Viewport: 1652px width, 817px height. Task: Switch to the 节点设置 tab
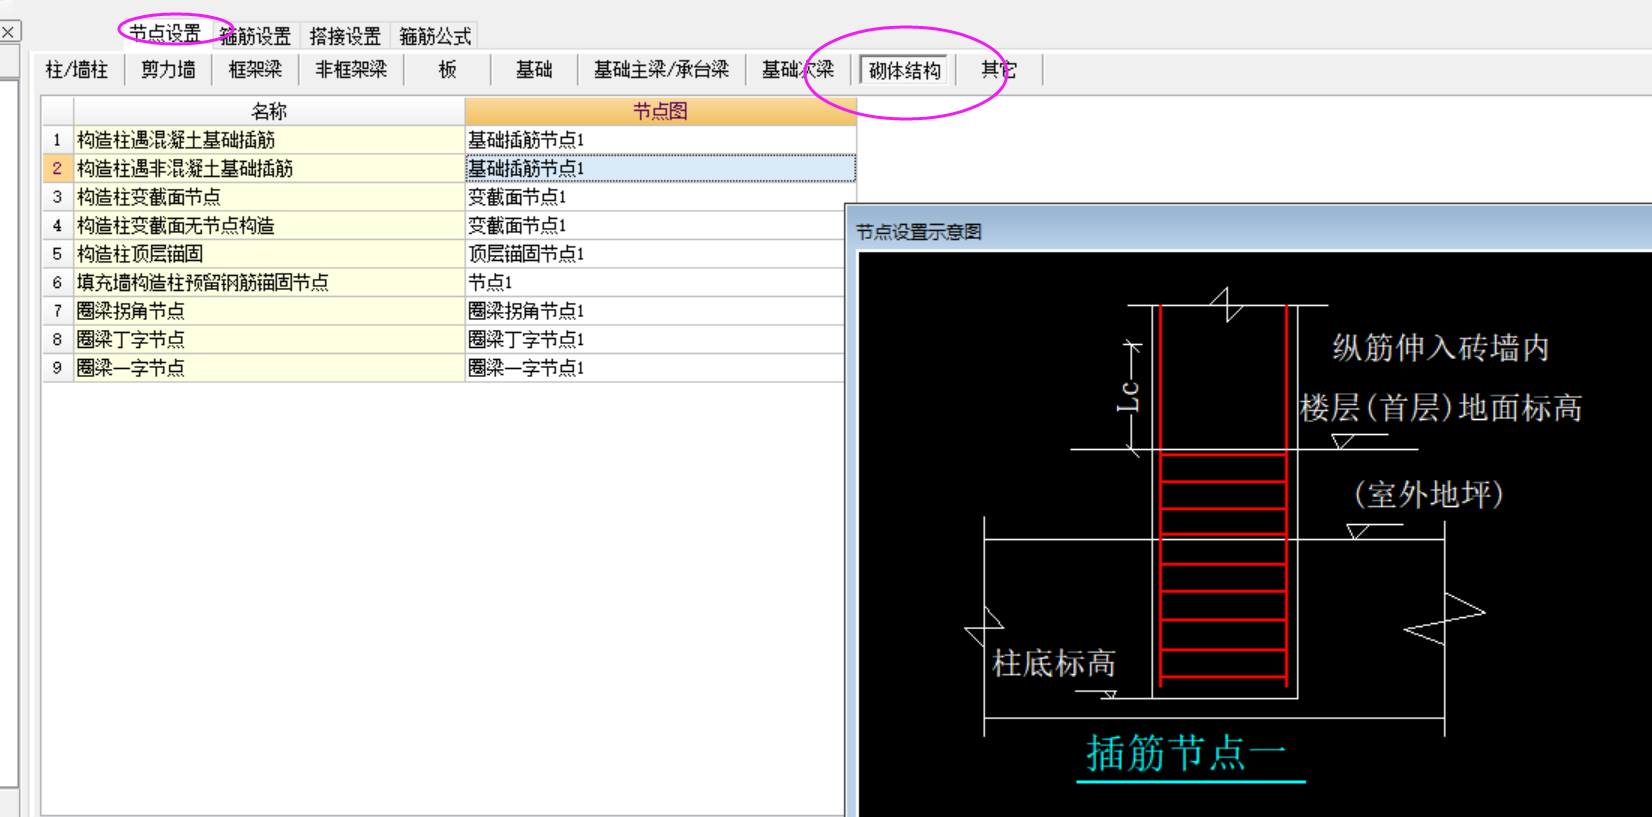[165, 34]
